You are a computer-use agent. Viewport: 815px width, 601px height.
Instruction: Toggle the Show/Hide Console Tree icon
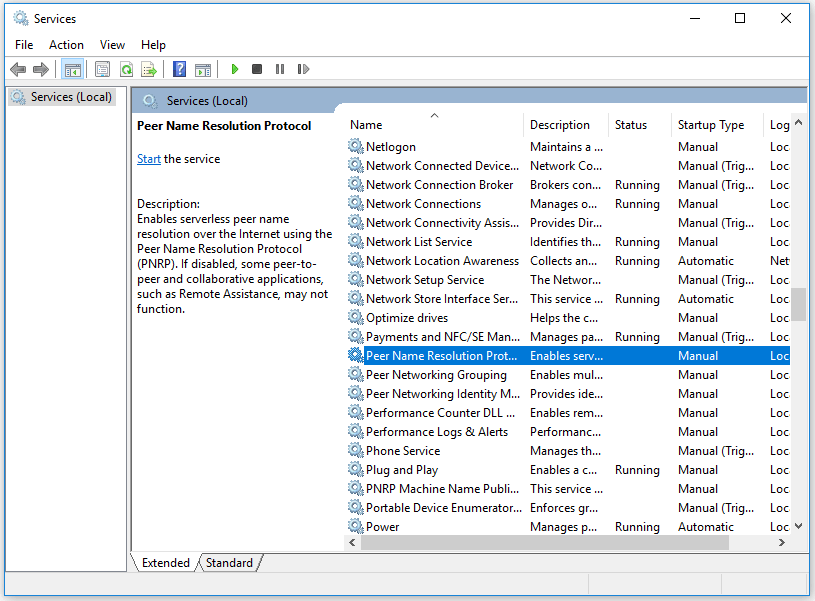click(72, 68)
